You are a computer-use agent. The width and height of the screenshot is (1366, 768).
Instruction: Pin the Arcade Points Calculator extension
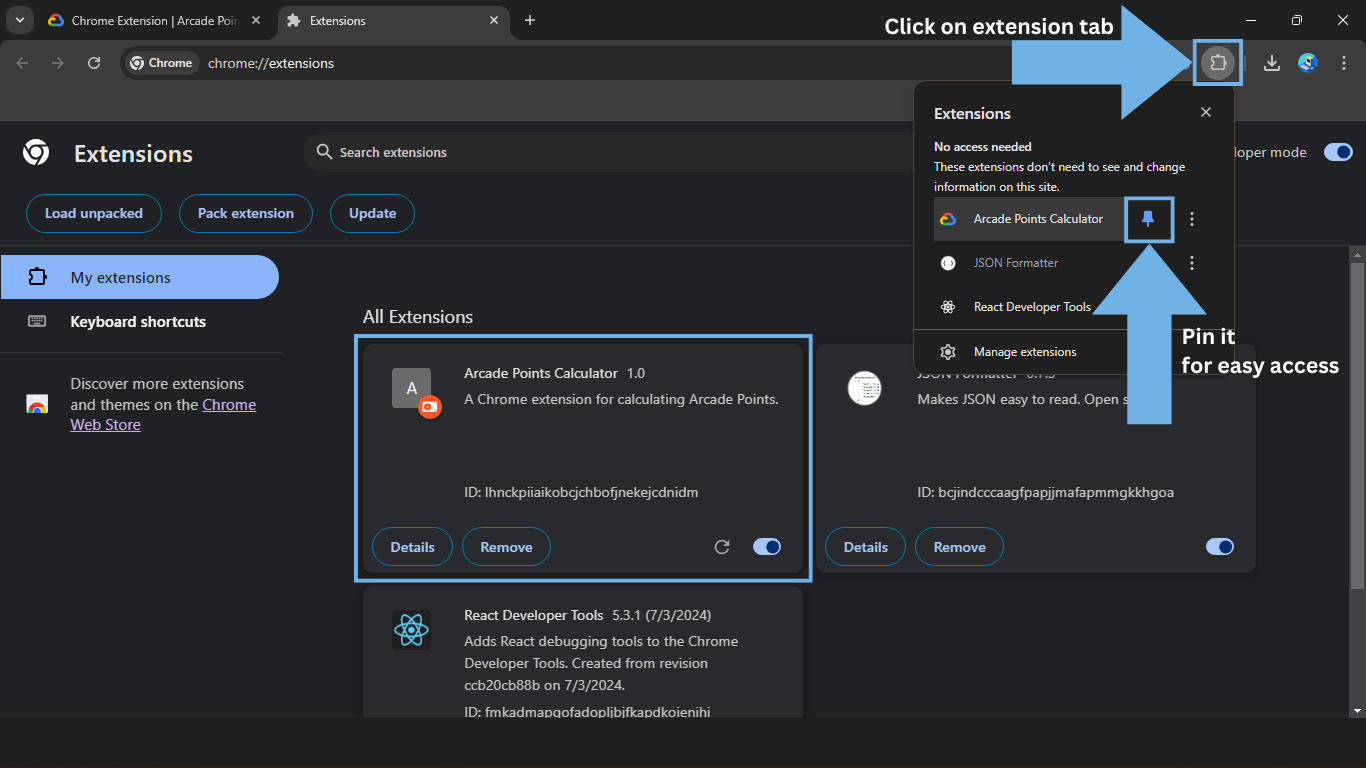(x=1148, y=219)
